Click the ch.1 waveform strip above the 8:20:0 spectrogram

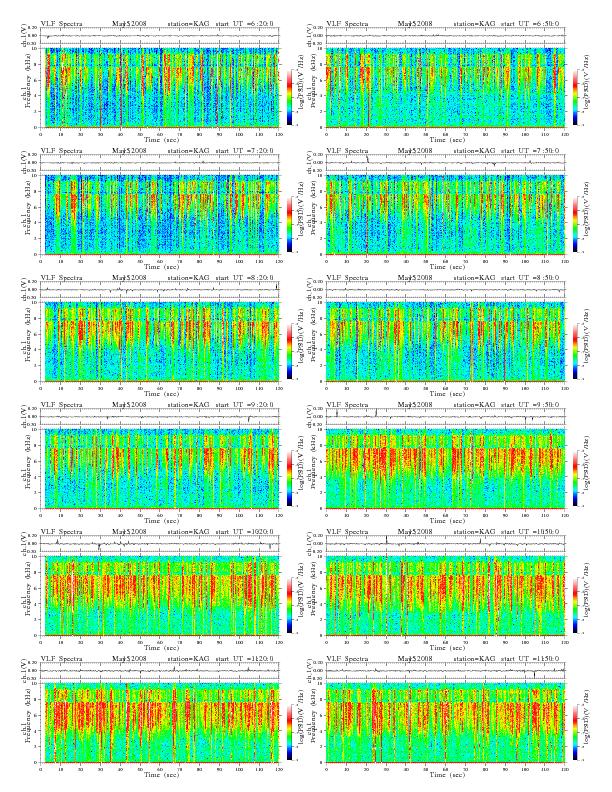(160, 290)
